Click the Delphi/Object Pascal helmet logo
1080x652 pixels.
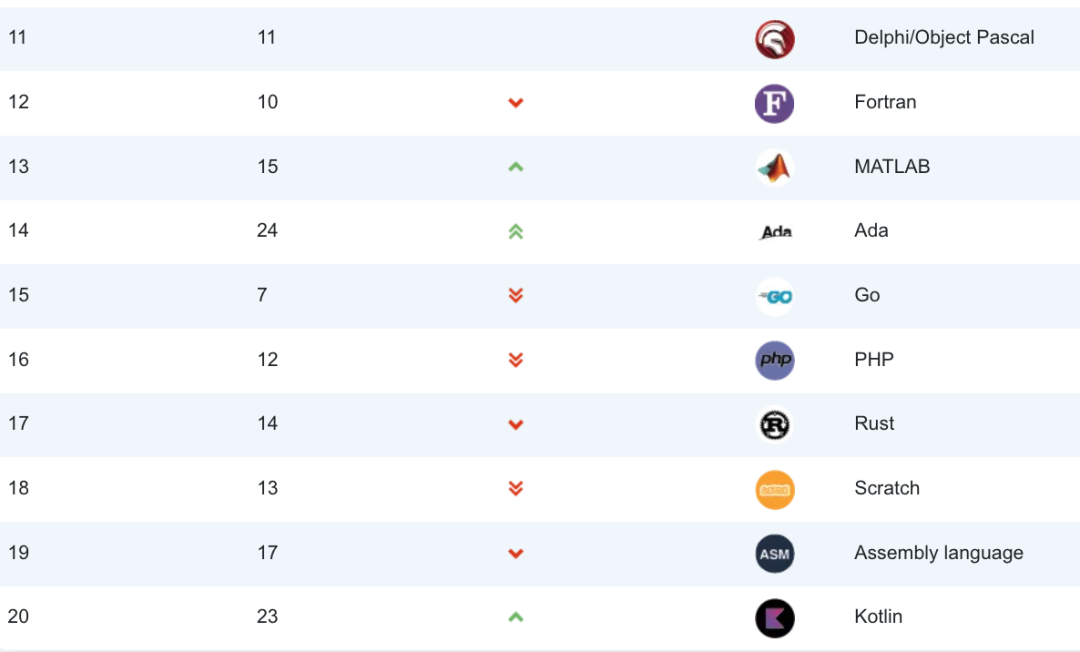(775, 39)
